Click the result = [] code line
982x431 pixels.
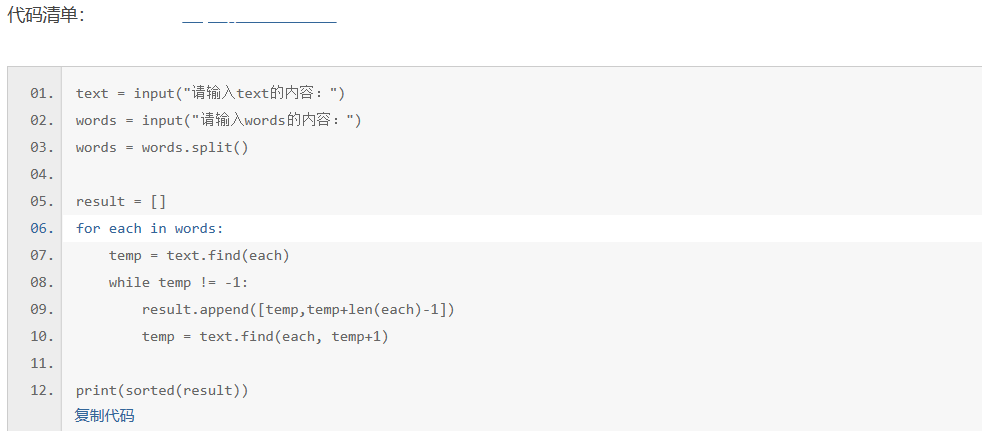click(x=121, y=202)
